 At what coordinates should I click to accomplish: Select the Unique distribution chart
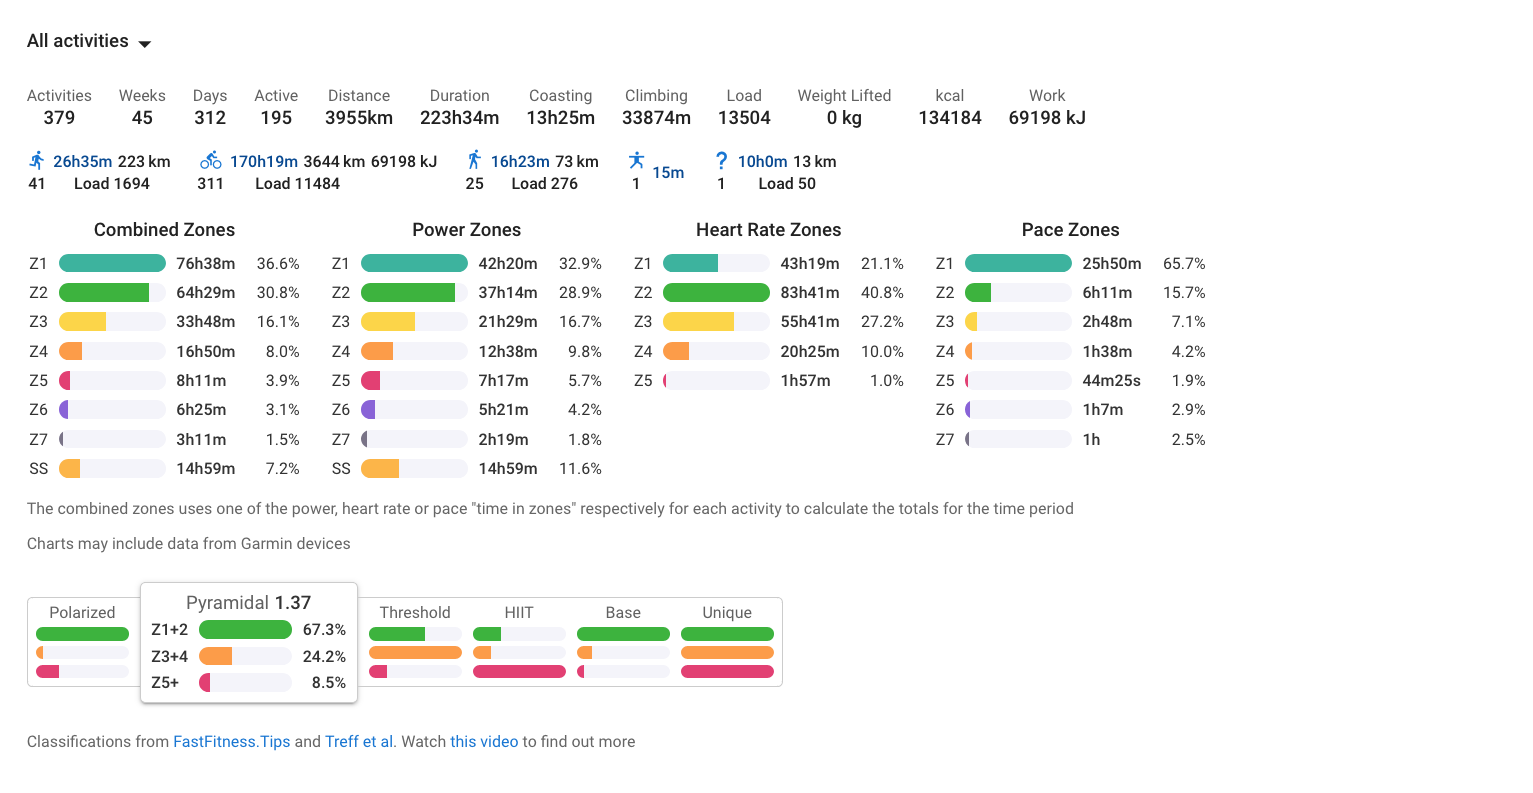(x=727, y=641)
